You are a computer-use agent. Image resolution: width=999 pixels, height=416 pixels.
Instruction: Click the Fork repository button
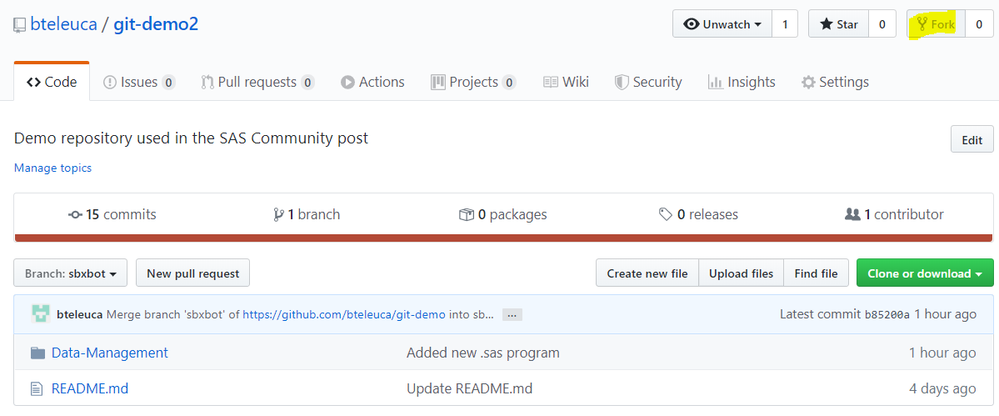tap(936, 24)
